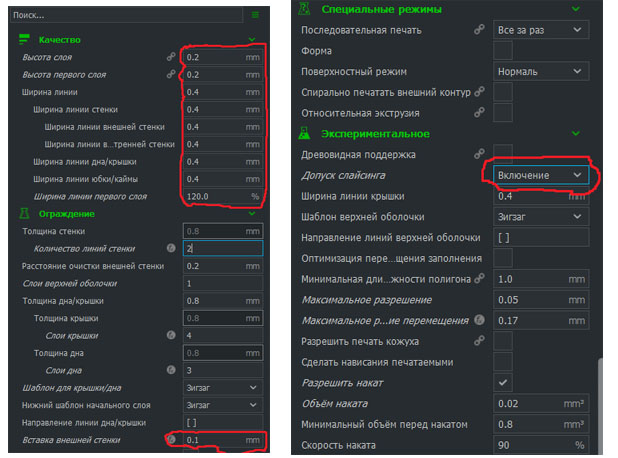Screen dimensions: 618x458
Task: Click the Специальные режимы header label
Action: tap(381, 9)
